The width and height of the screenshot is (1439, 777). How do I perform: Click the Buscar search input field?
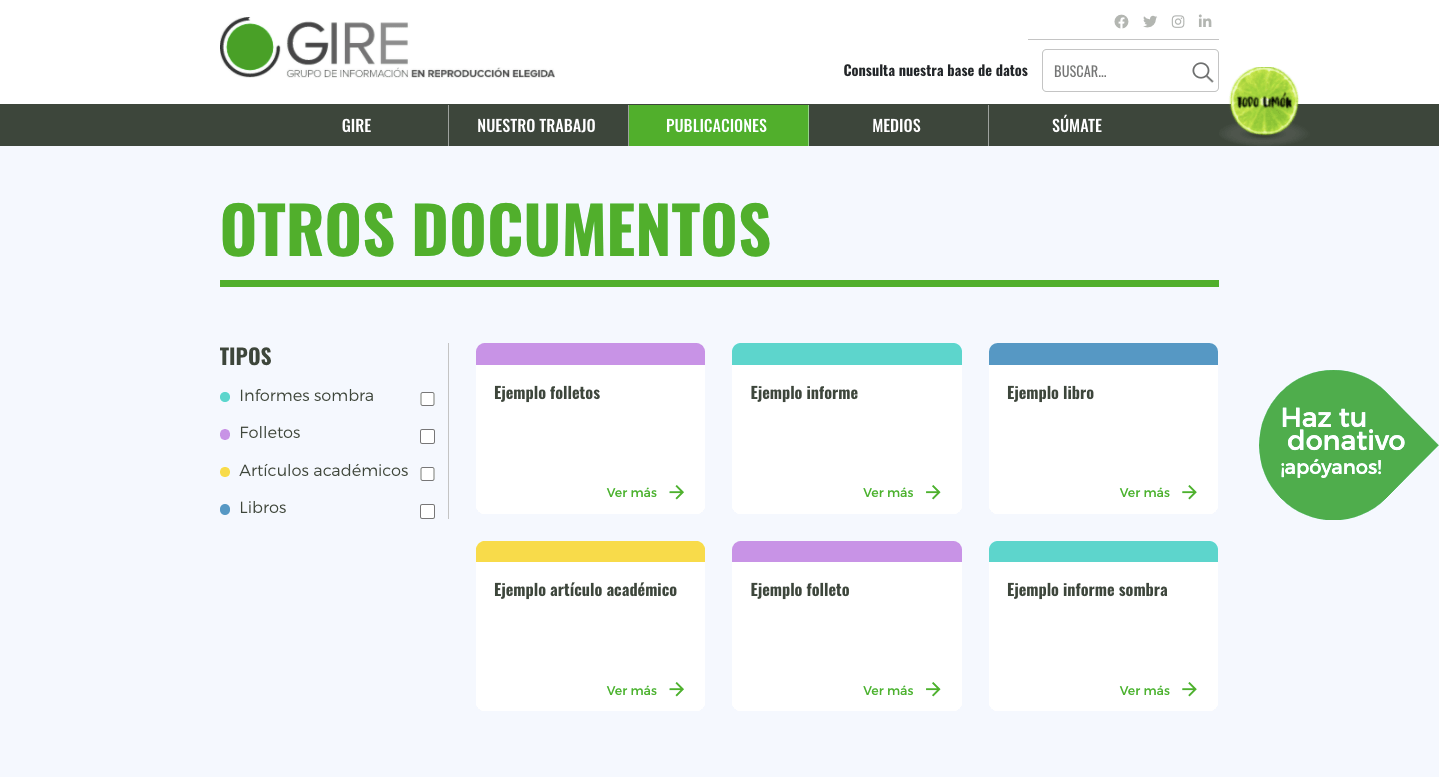pos(1115,72)
